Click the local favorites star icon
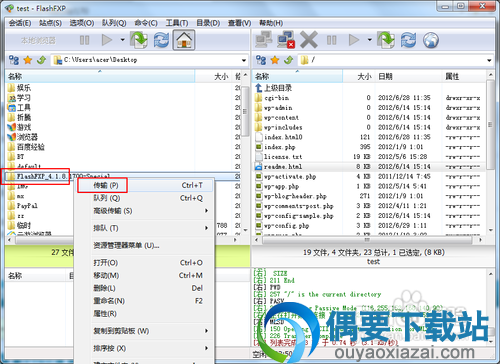The width and height of the screenshot is (500, 364). 28,60
